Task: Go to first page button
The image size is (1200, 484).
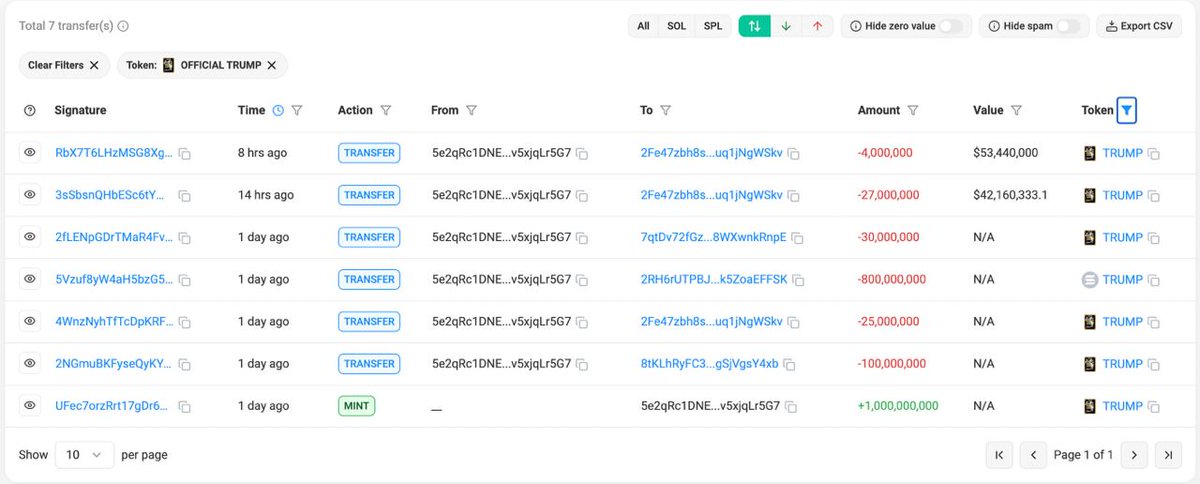Action: (999, 455)
